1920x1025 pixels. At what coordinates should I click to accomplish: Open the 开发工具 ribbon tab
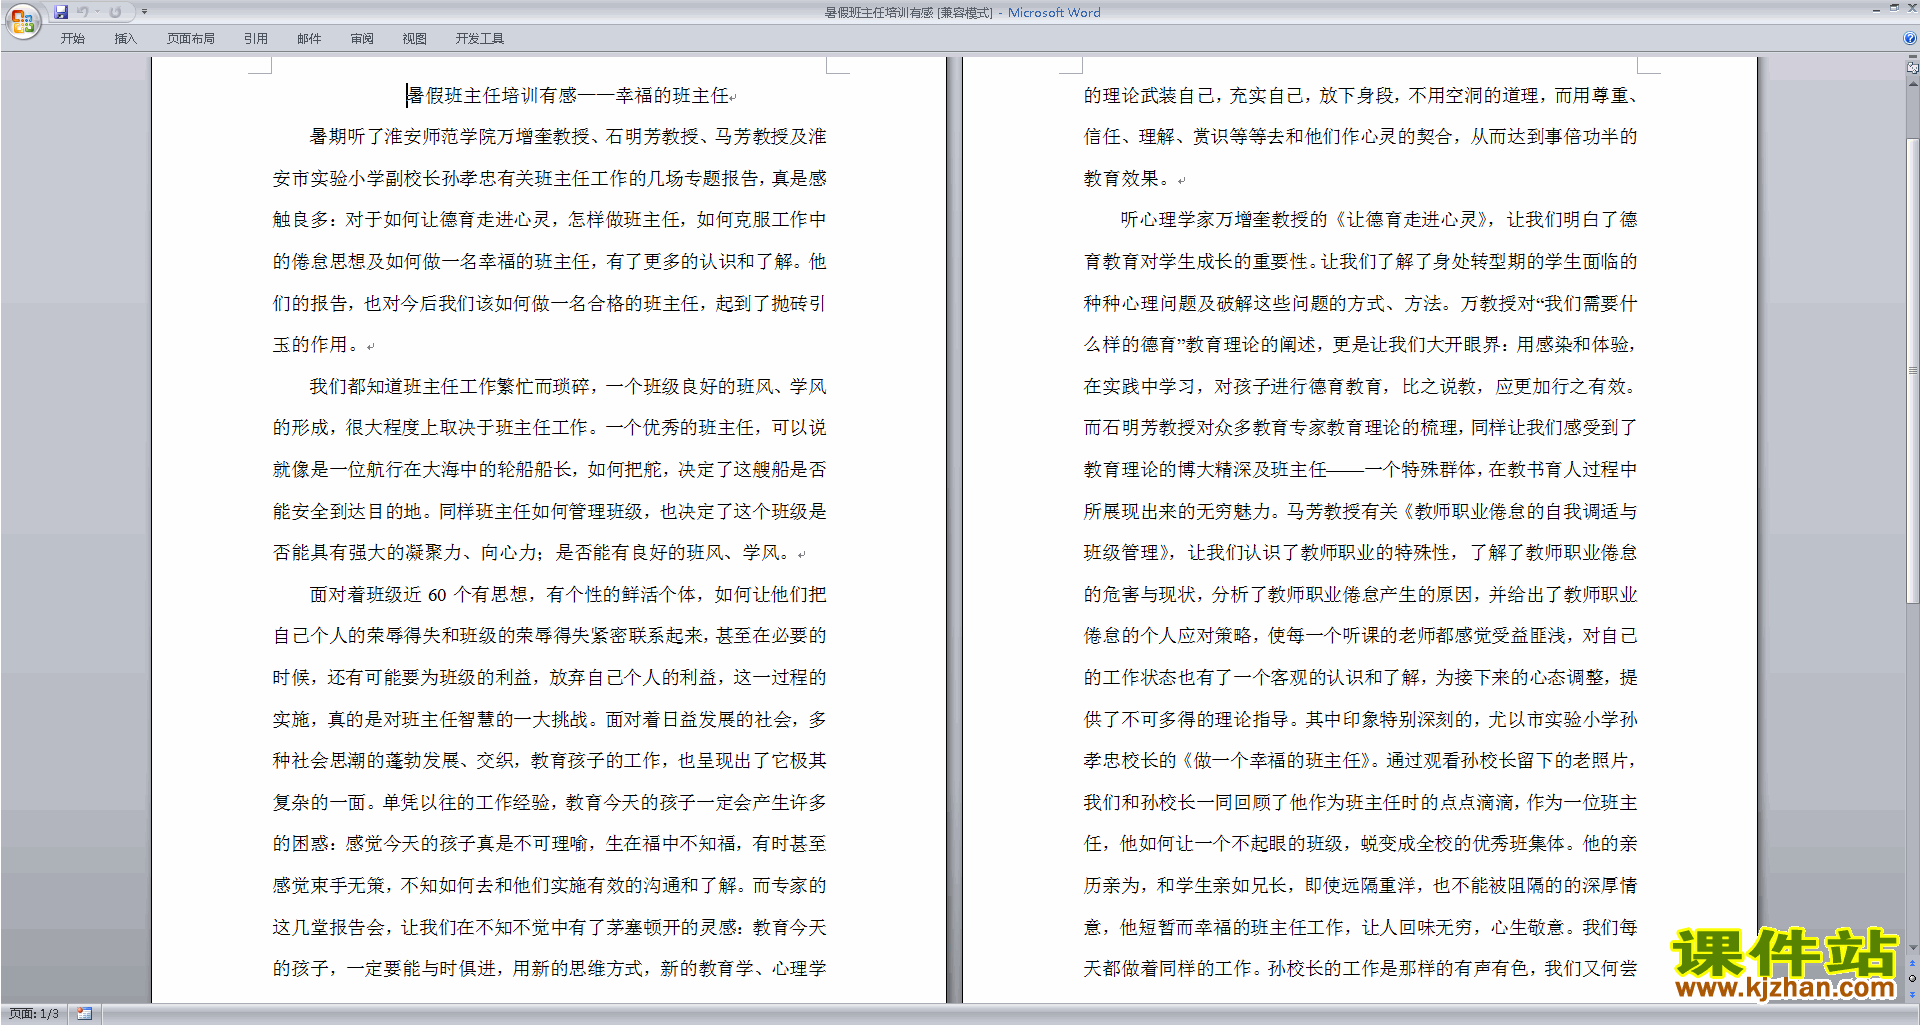(480, 39)
